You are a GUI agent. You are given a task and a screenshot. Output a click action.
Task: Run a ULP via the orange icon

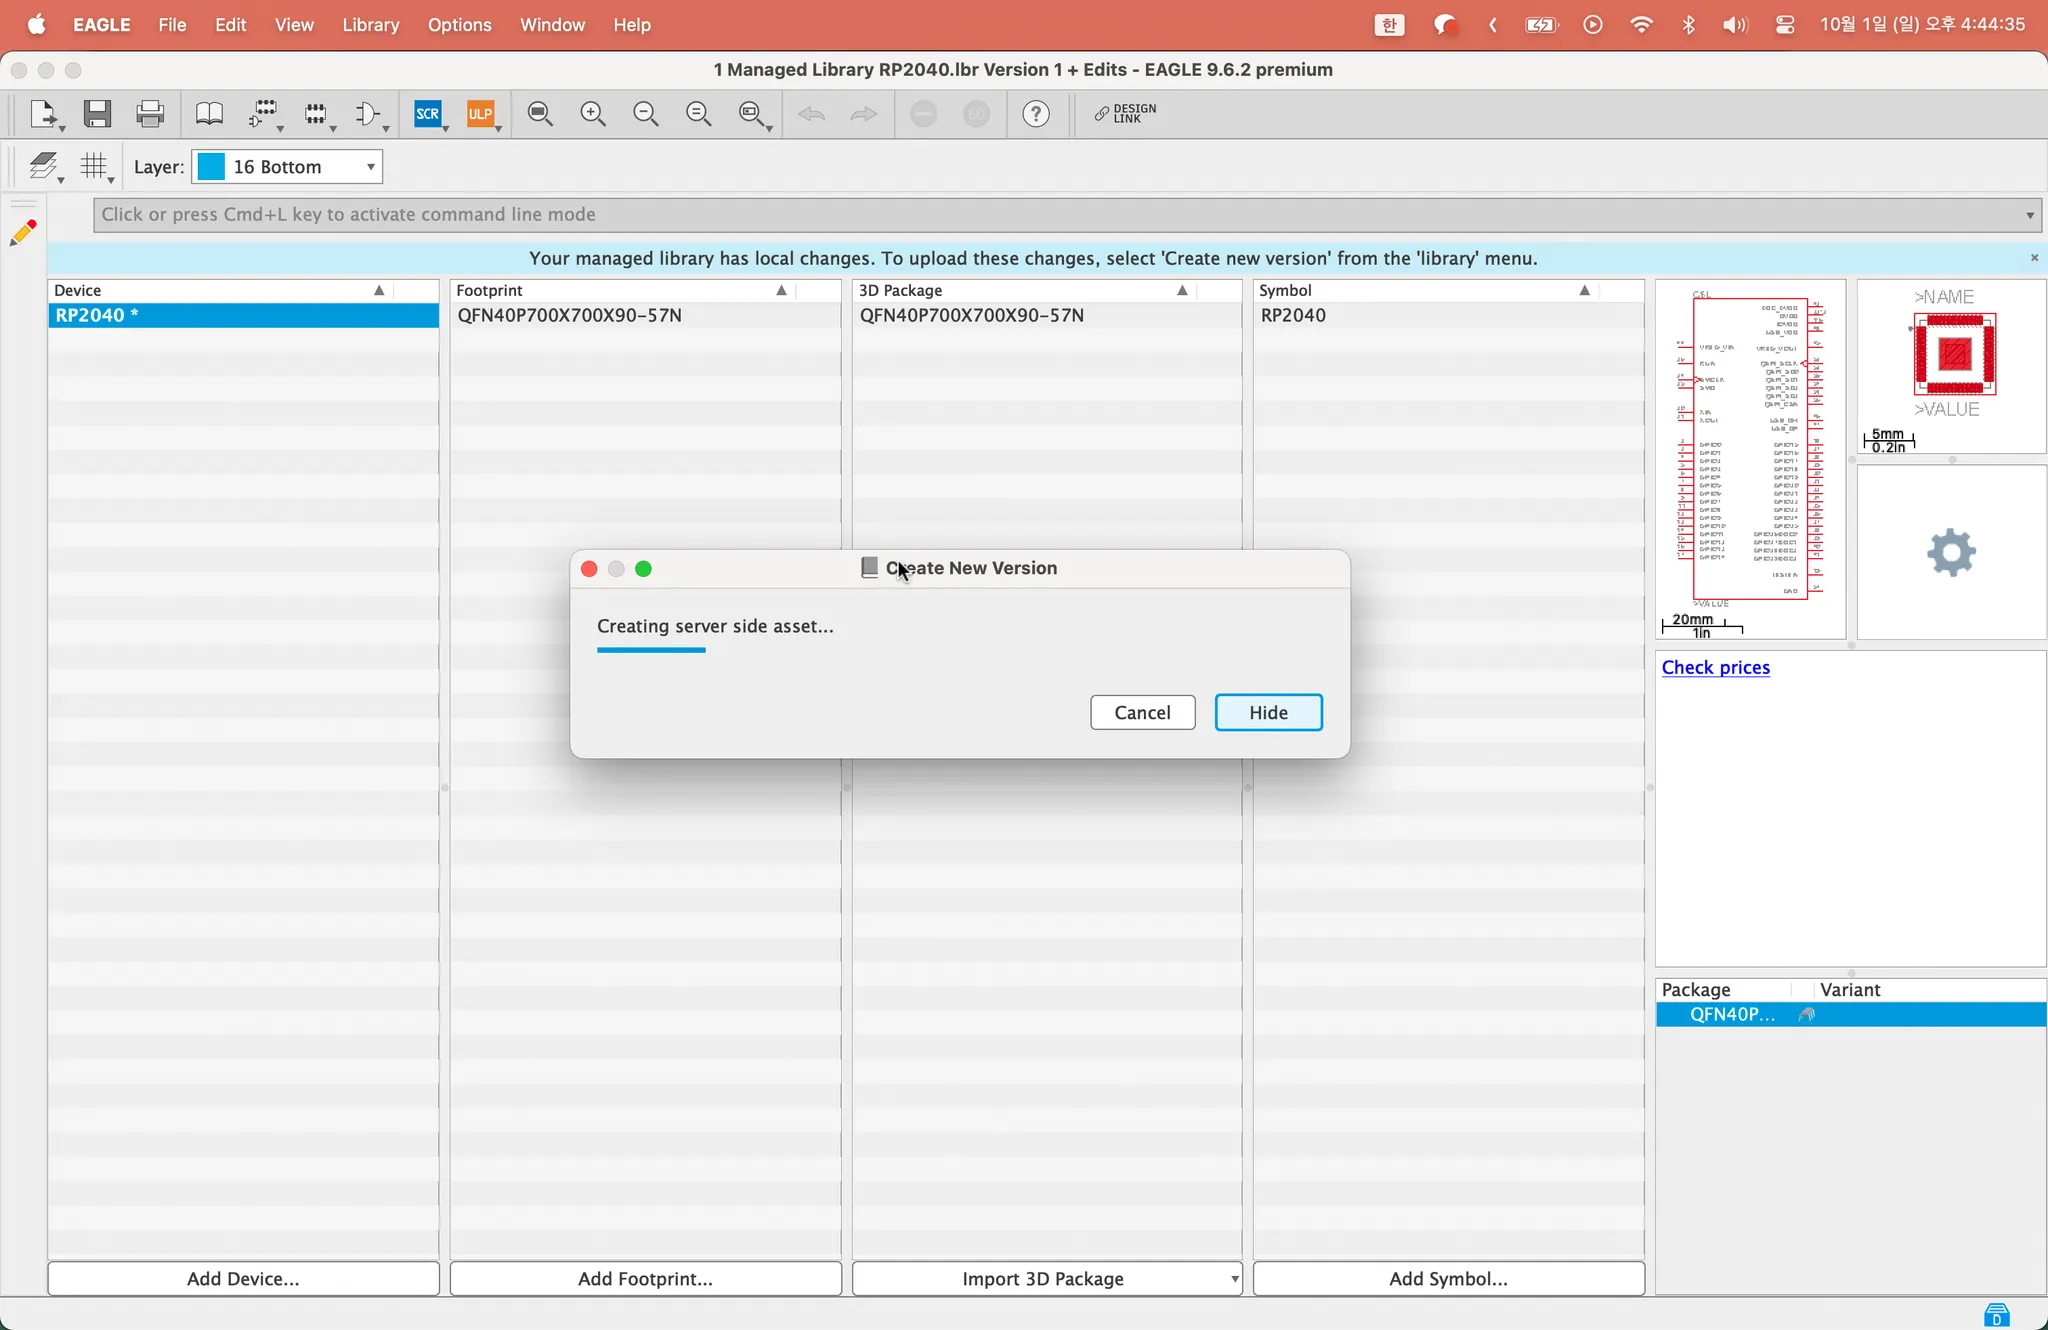pos(481,114)
